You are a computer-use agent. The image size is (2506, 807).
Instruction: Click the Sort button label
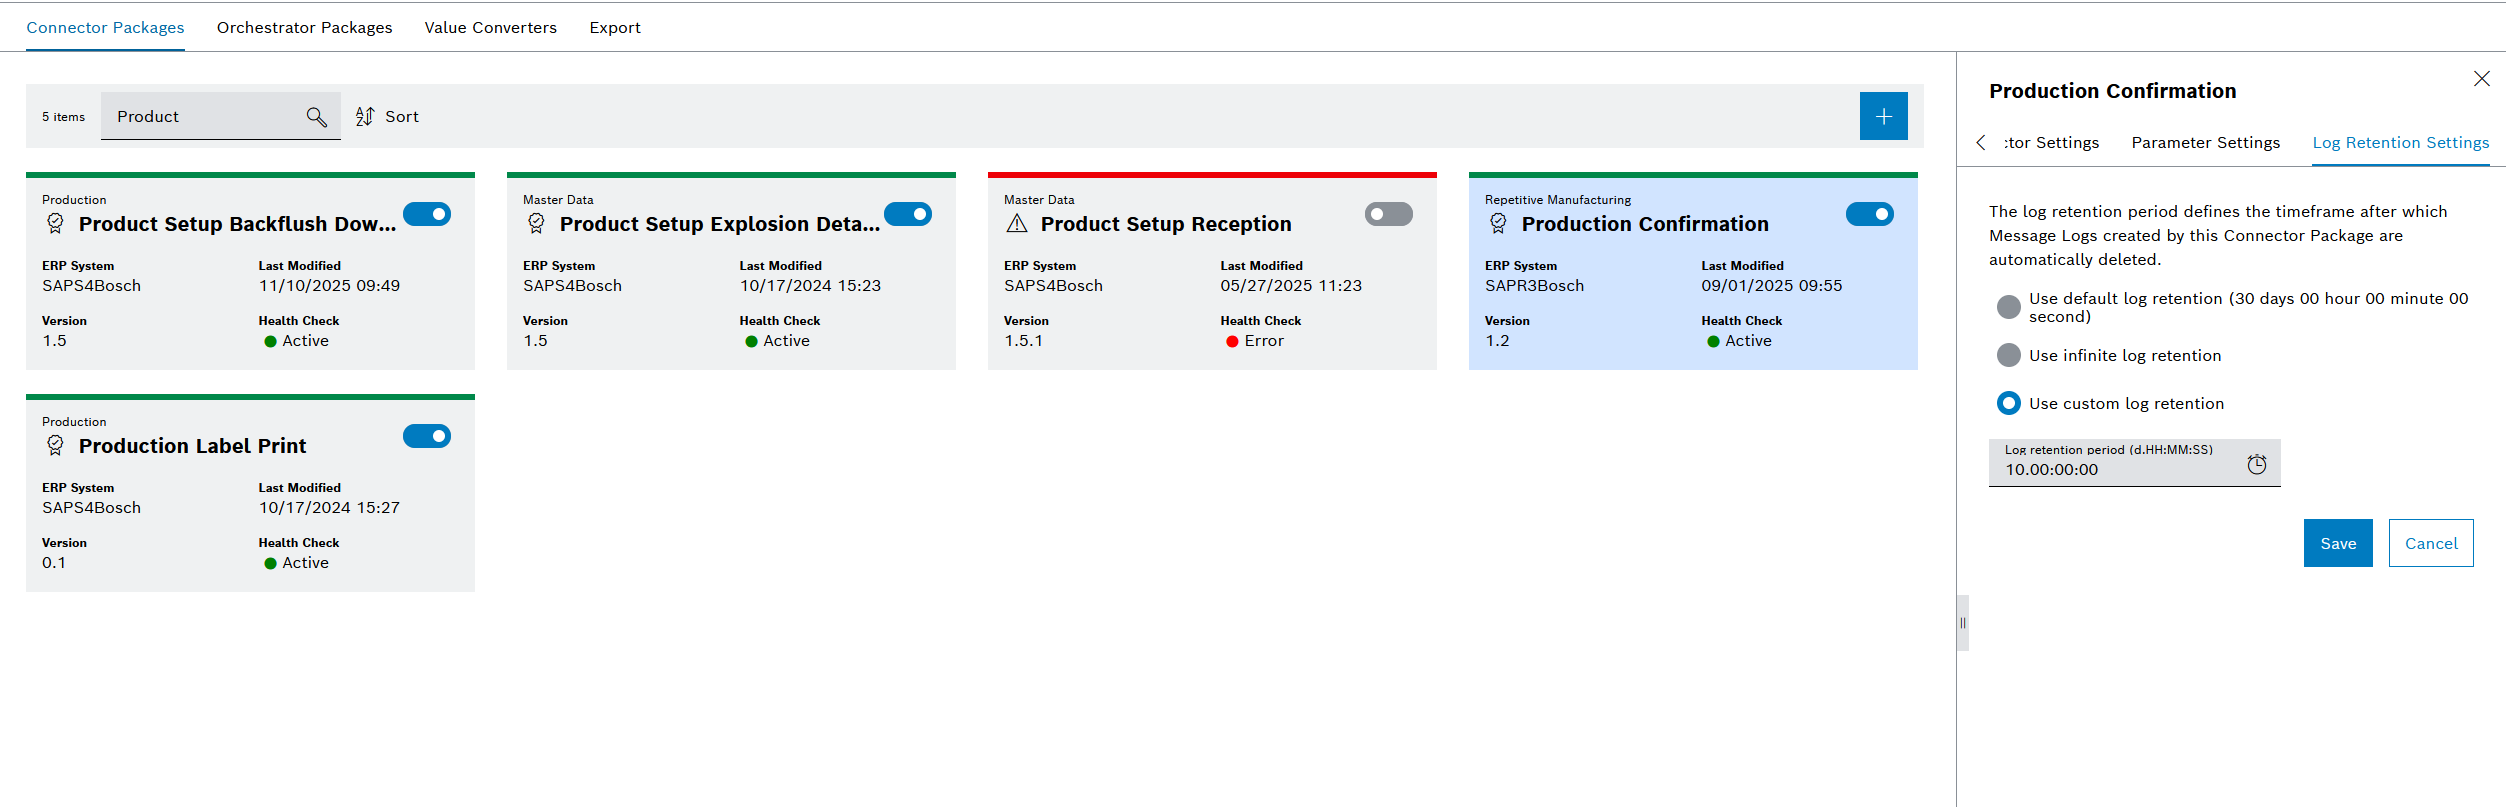click(x=402, y=117)
